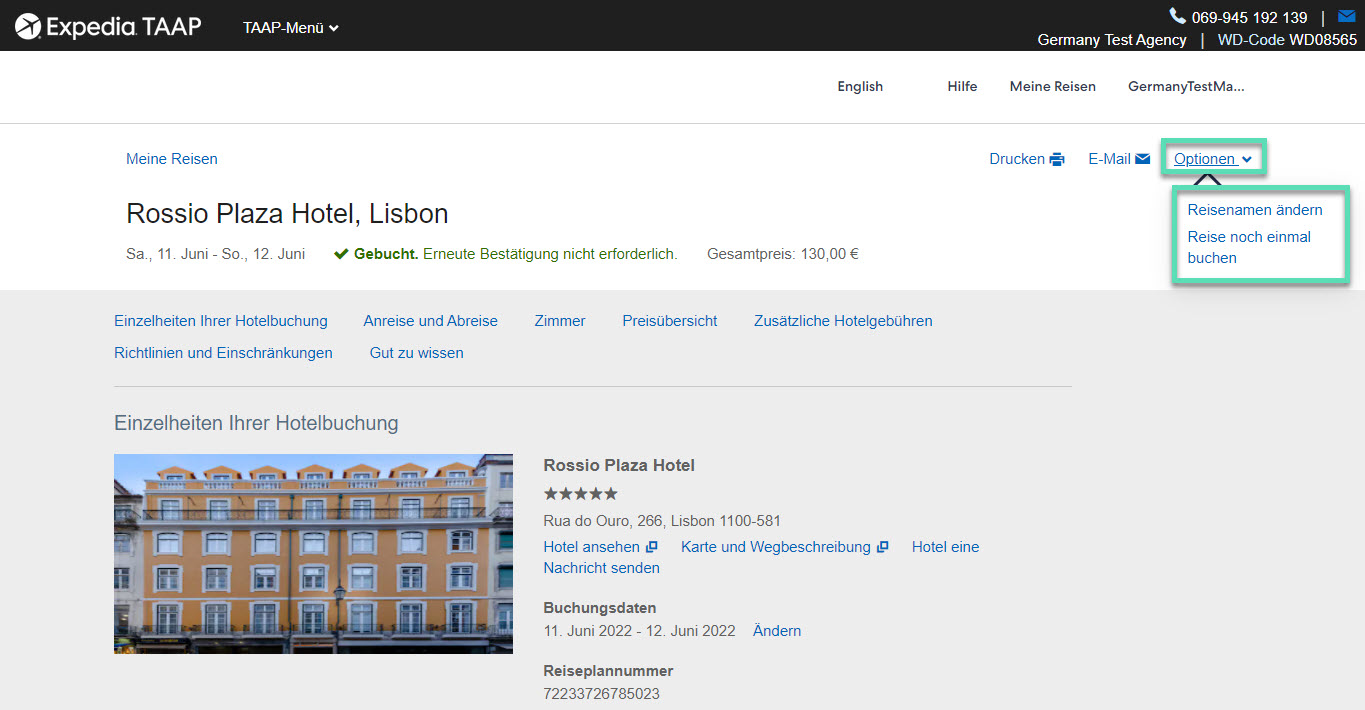1365x710 pixels.
Task: Click the Erneute Bestätigung nicht erforderlich text
Action: [550, 254]
